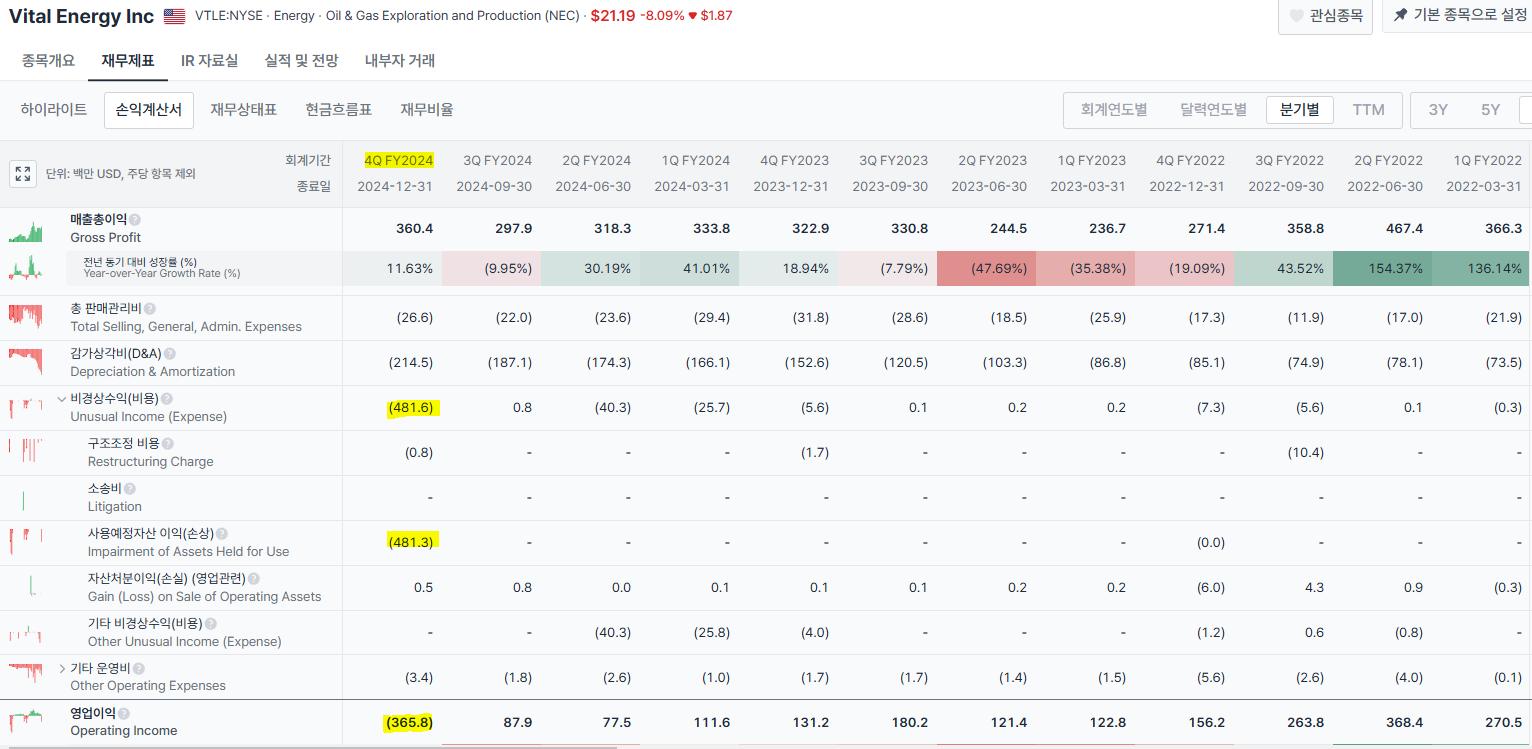The image size is (1532, 749).
Task: Click the info icon next to 영업이익
Action: [x=124, y=714]
